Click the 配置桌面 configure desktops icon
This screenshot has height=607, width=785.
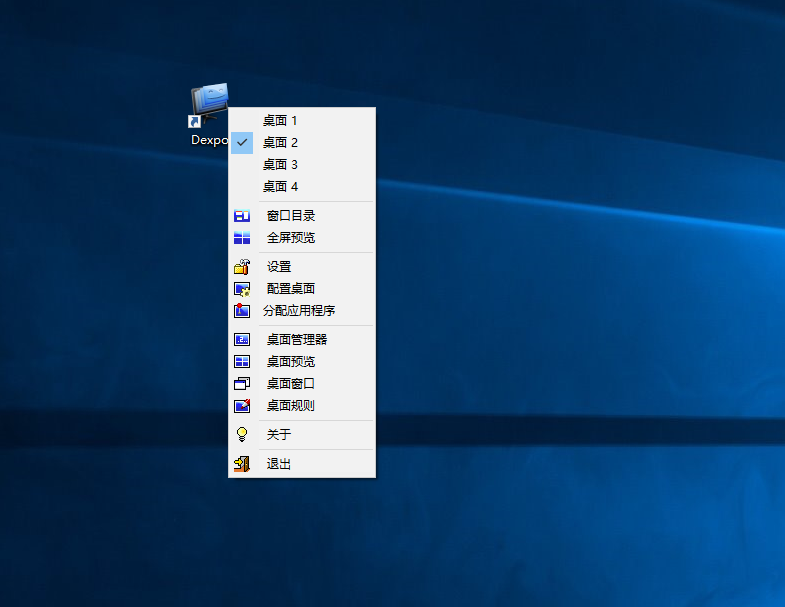242,289
